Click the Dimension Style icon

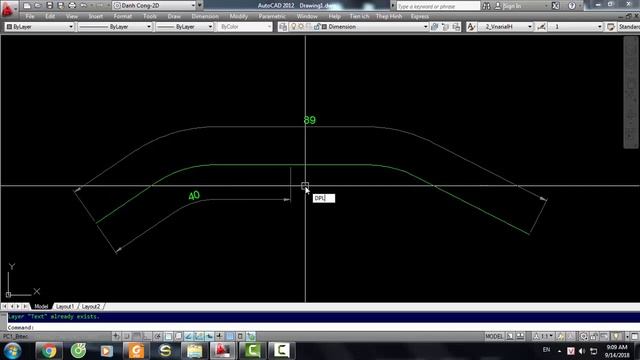pos(541,27)
